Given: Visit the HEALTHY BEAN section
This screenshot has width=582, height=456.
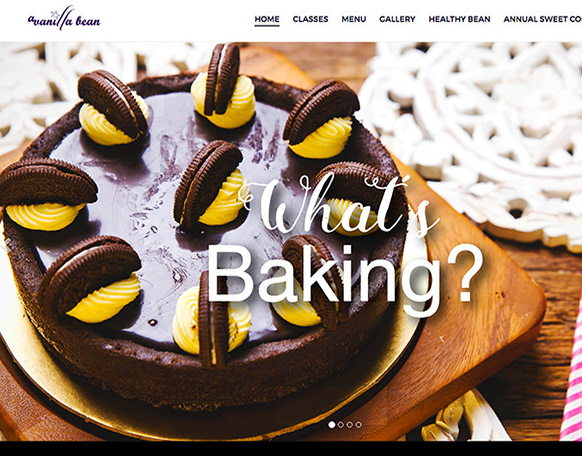Looking at the screenshot, I should [x=459, y=19].
